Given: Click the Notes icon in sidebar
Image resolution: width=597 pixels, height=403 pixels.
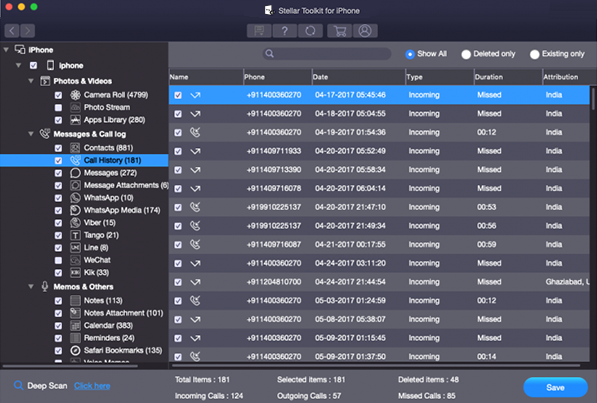Looking at the screenshot, I should (75, 301).
